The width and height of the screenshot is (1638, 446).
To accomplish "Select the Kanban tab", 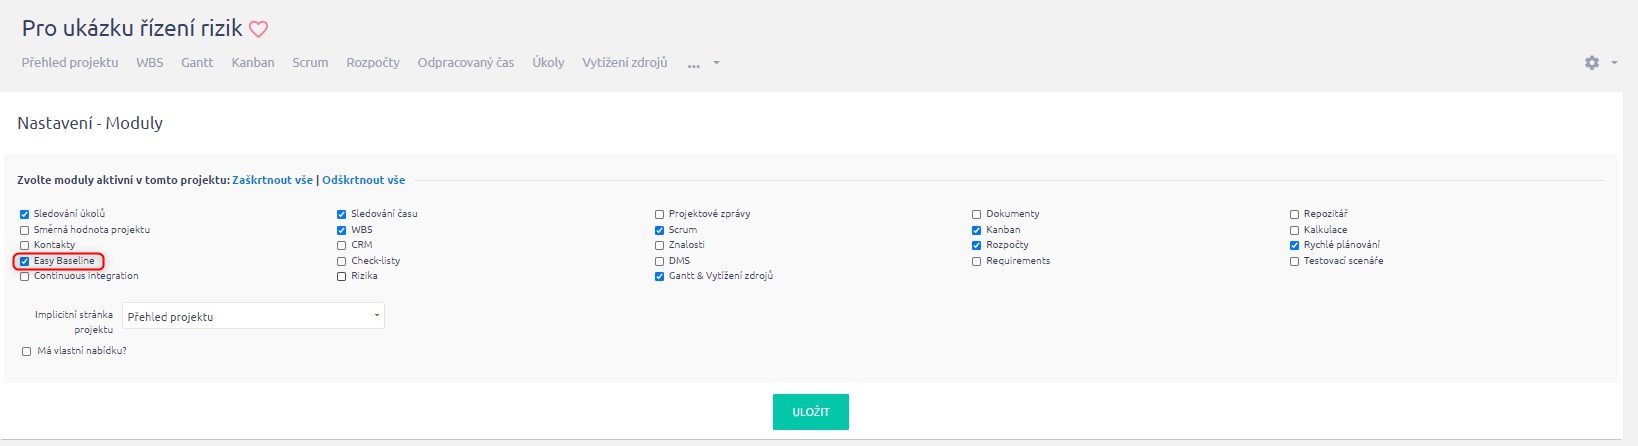I will point(253,62).
